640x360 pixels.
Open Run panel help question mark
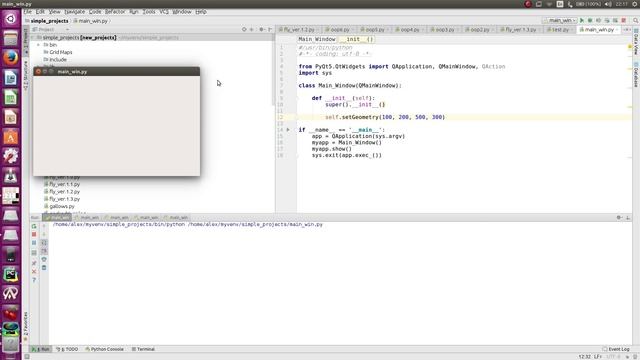pos(34,280)
